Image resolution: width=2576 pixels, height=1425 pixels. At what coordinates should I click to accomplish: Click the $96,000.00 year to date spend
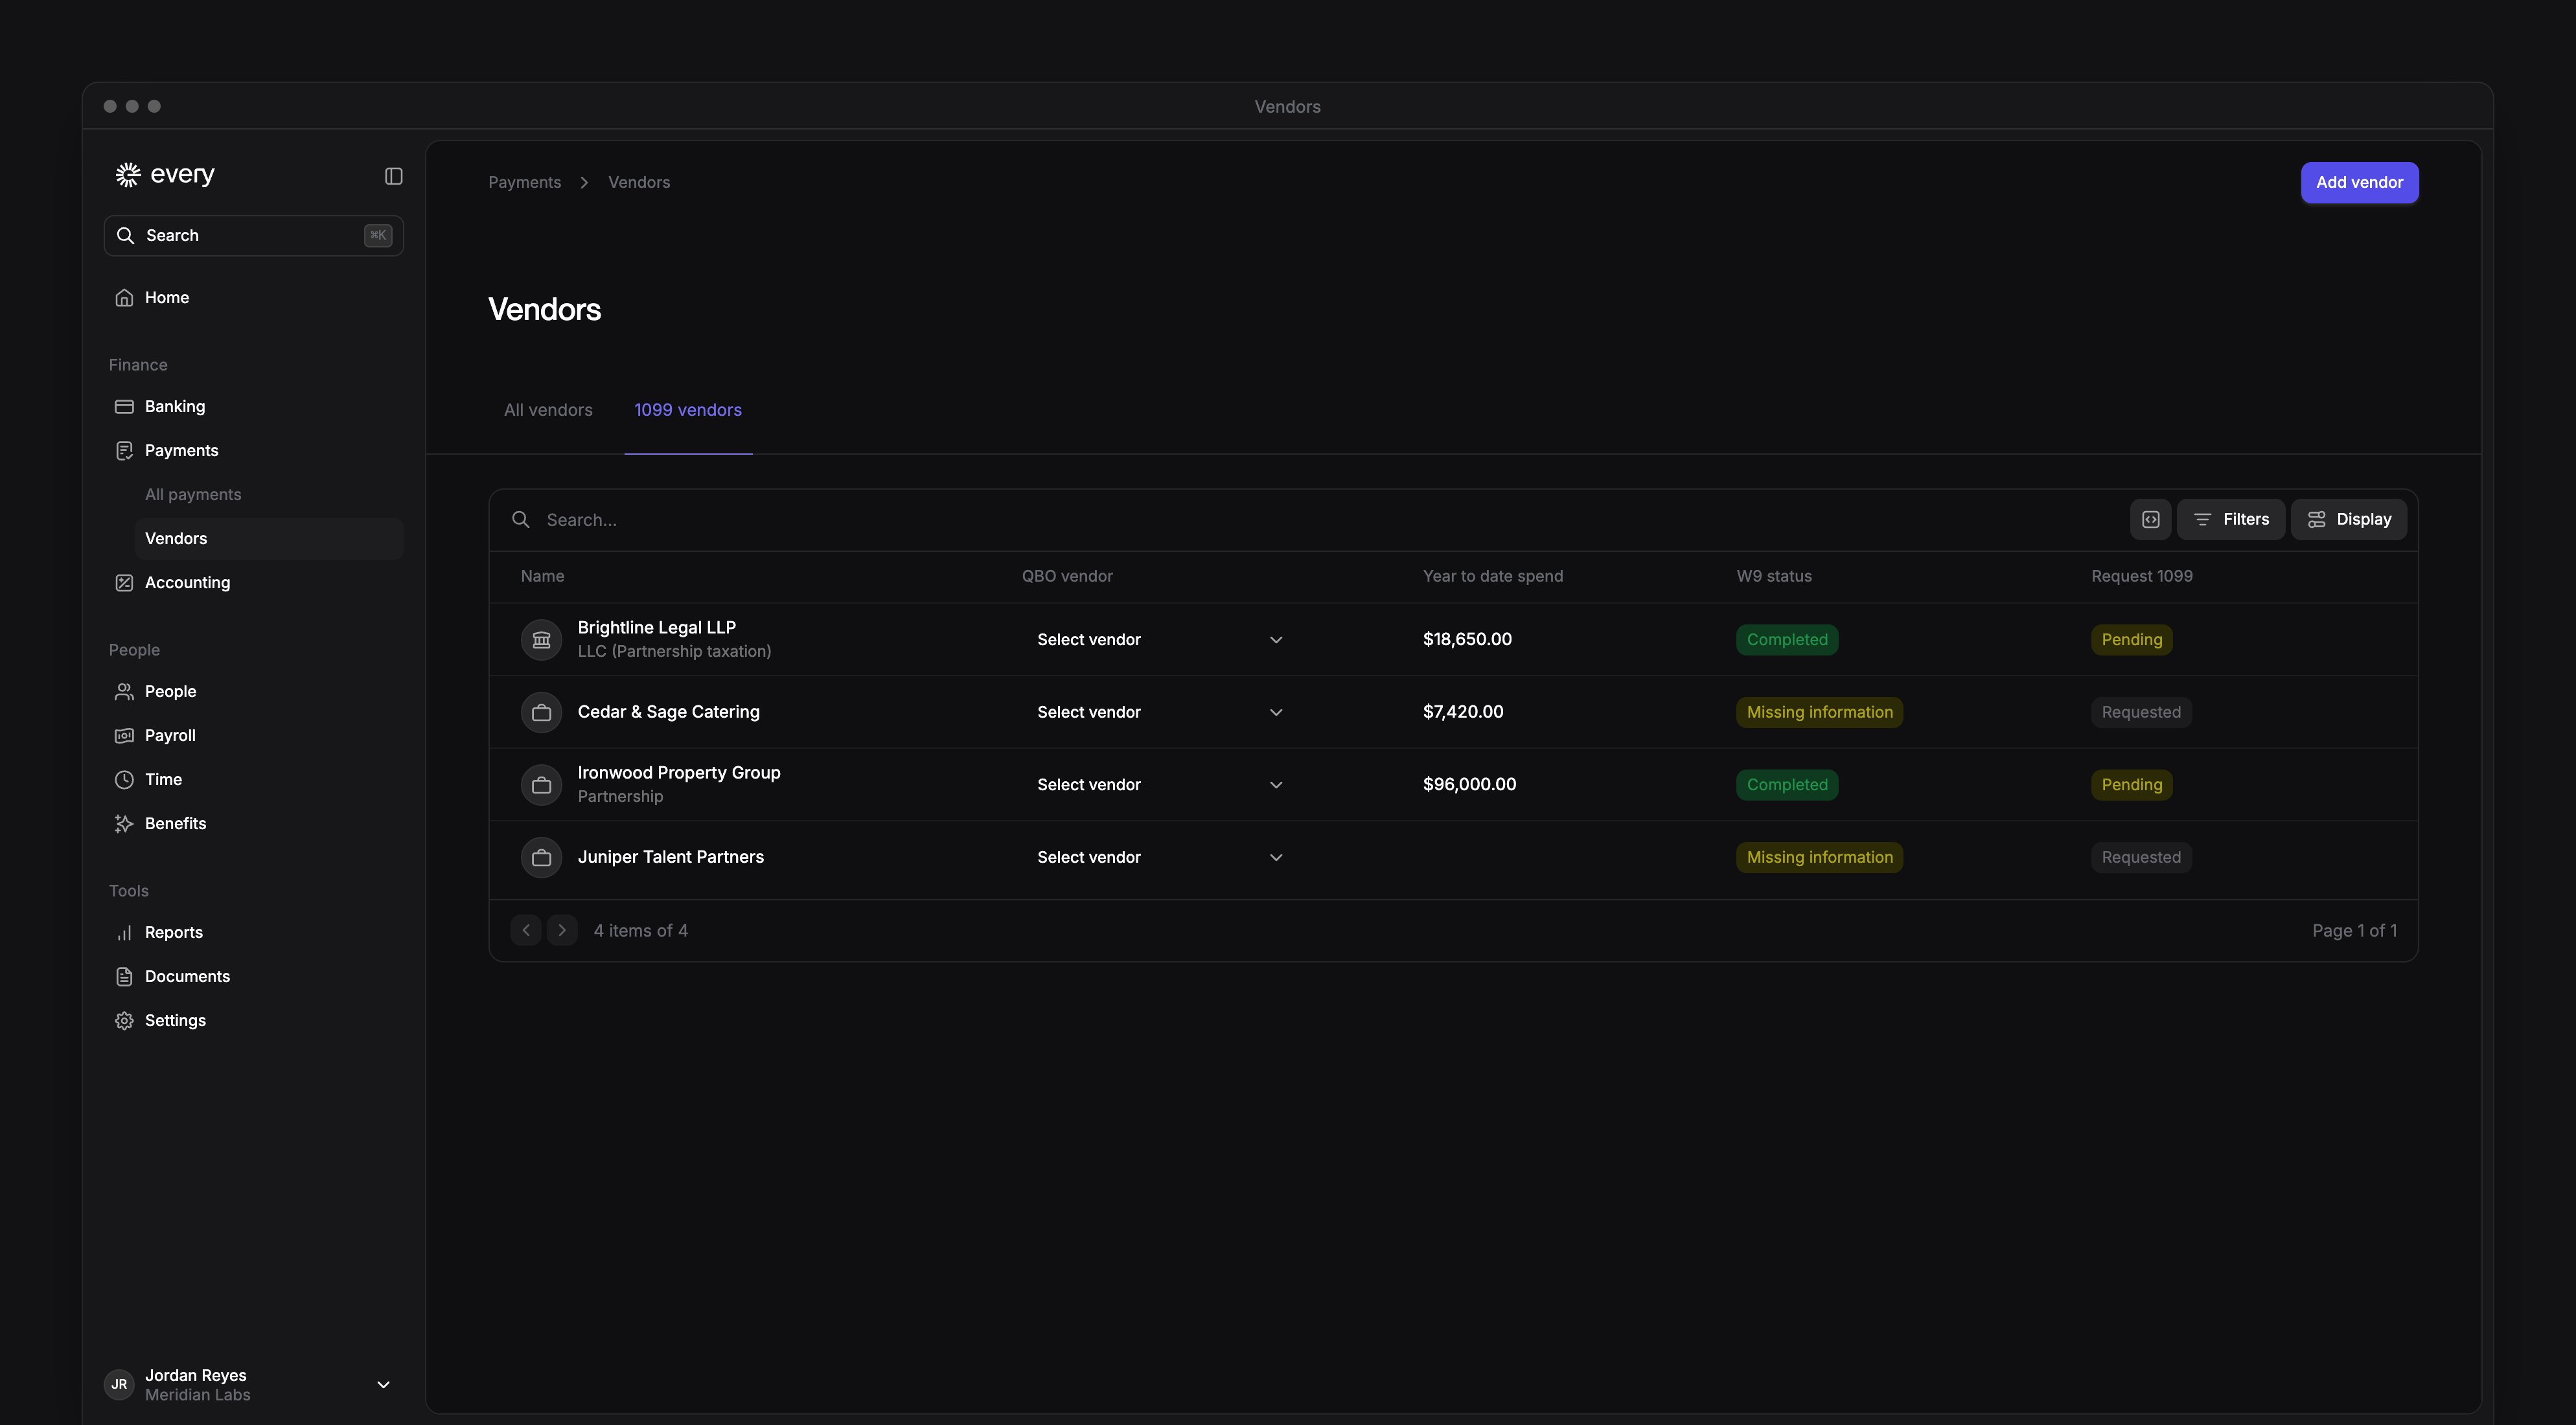(1469, 785)
